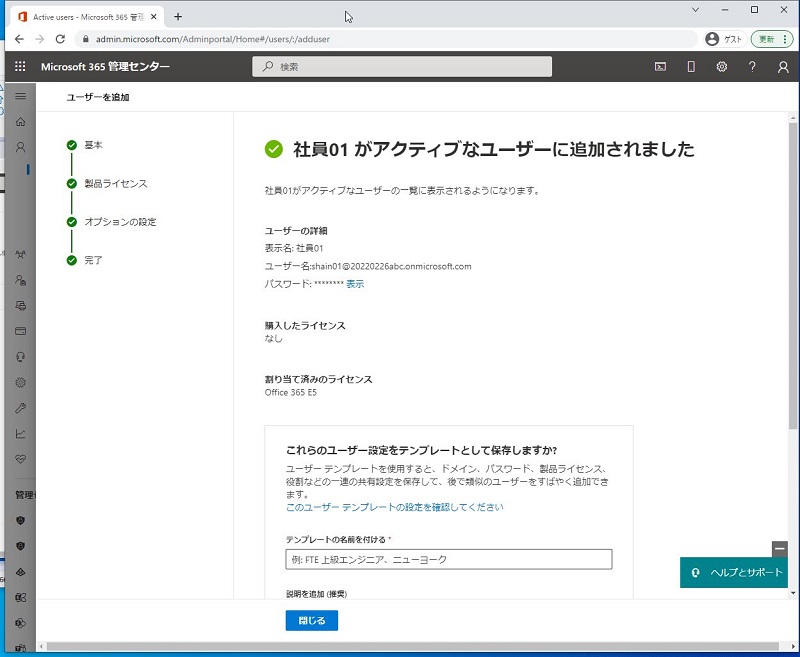The width and height of the screenshot is (800, 657).
Task: Close the Active users browser tab
Action: [154, 17]
